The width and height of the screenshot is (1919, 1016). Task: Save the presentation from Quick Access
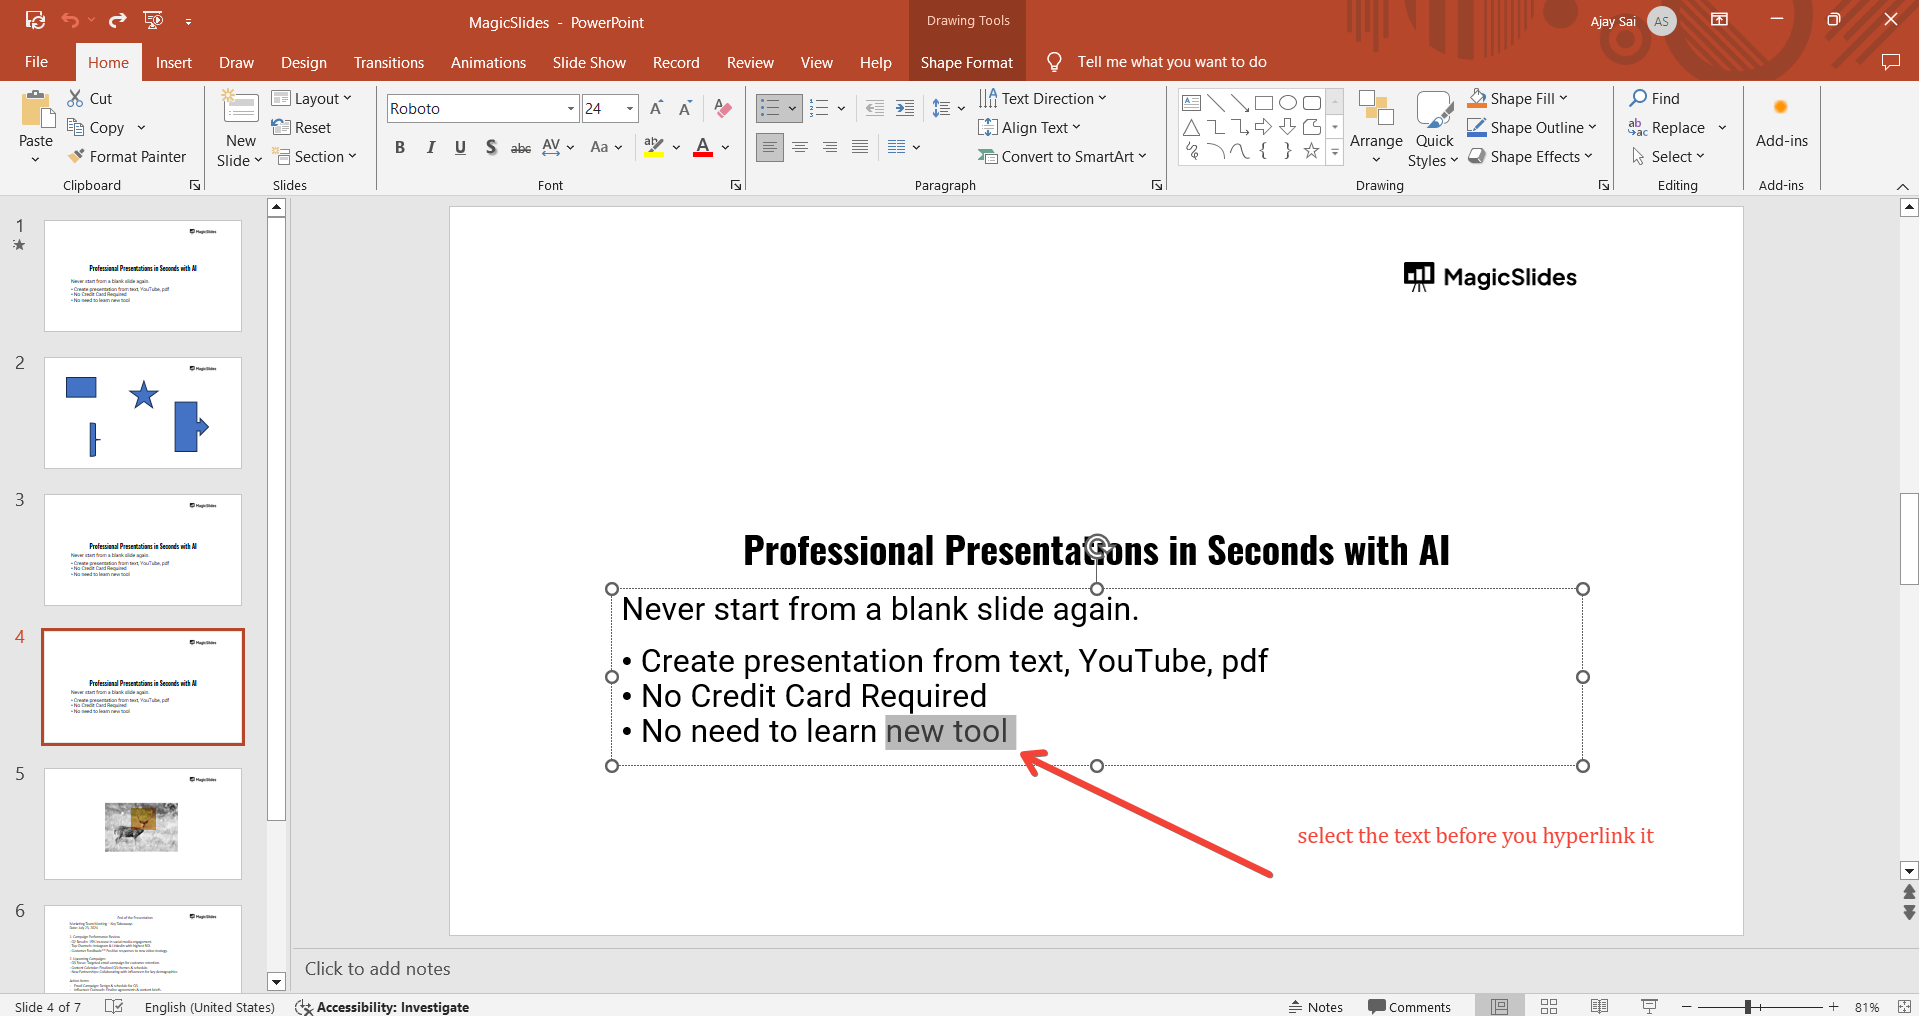(x=35, y=20)
